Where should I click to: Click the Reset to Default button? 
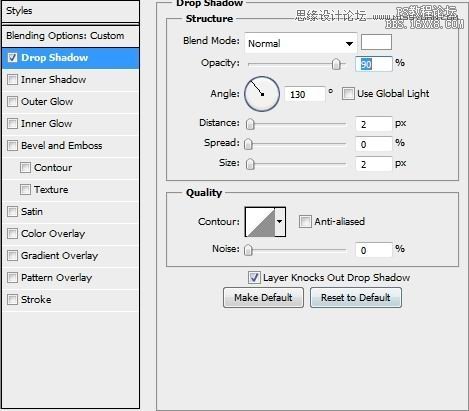tap(356, 297)
